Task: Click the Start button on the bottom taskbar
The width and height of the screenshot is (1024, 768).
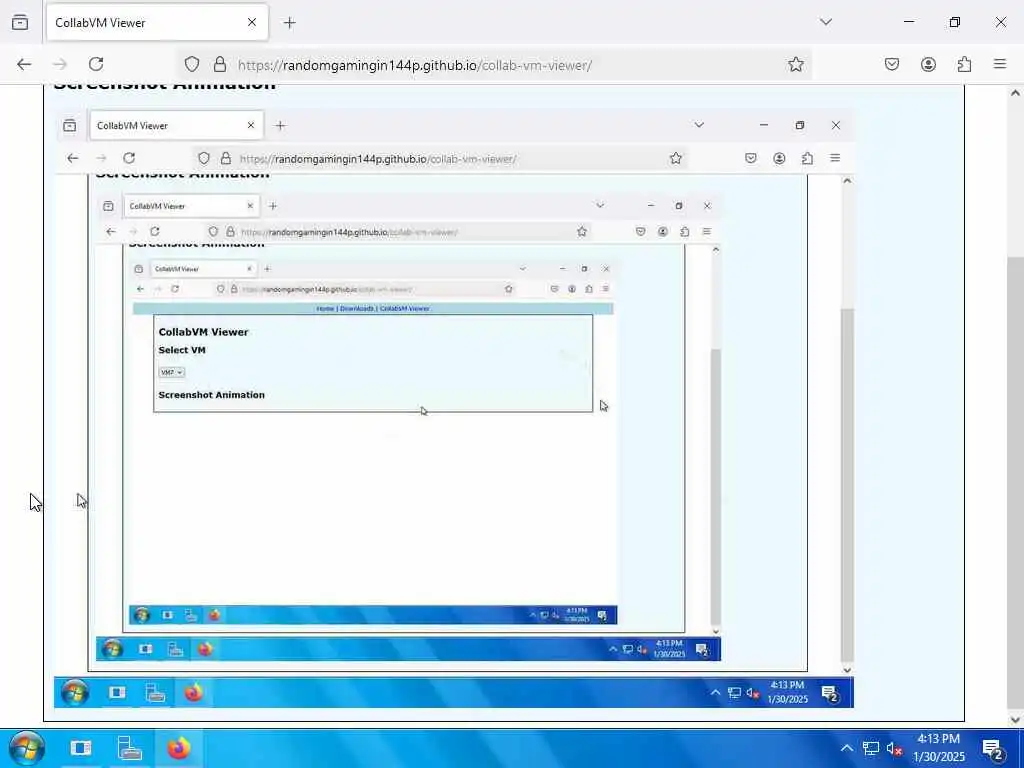Action: click(27, 748)
